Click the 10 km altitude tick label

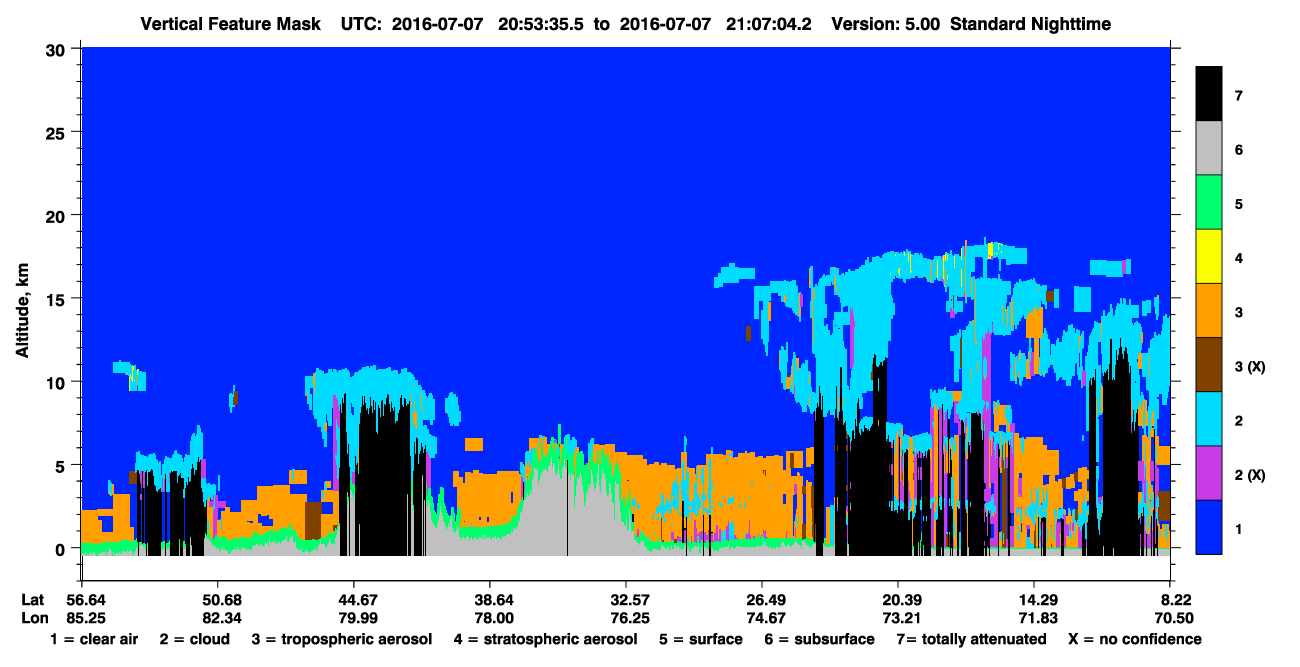[x=58, y=382]
